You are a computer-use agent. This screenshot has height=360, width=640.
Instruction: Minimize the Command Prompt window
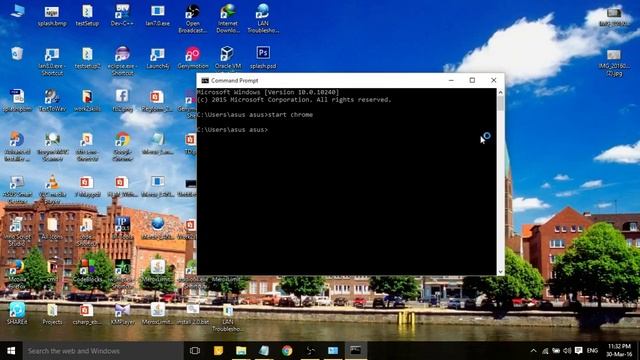[451, 80]
